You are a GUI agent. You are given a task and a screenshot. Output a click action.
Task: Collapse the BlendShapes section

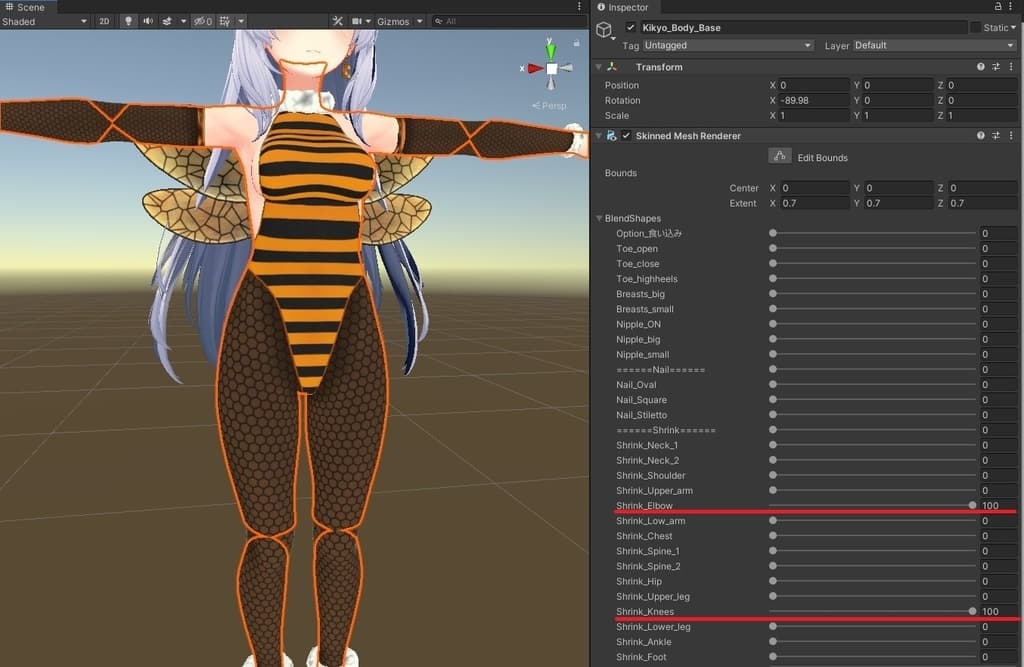click(x=599, y=218)
